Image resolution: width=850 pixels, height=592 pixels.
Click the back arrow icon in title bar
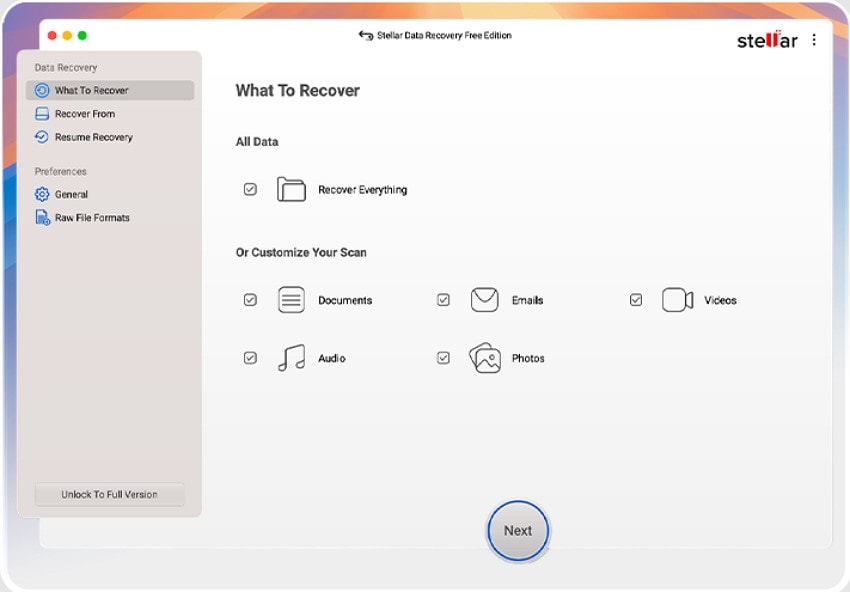coord(366,35)
